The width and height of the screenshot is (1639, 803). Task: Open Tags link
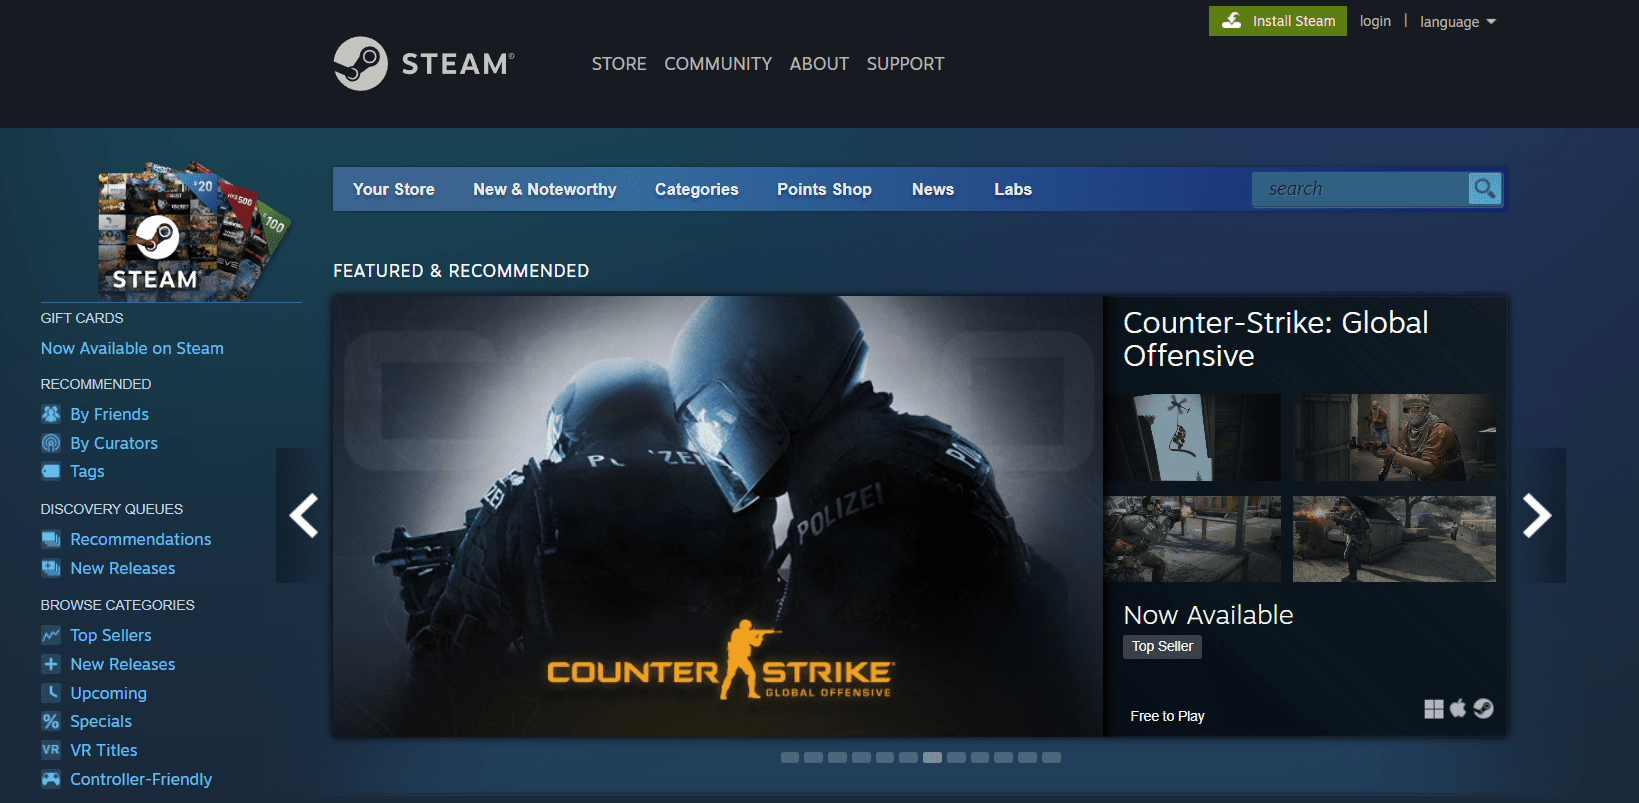(x=87, y=471)
